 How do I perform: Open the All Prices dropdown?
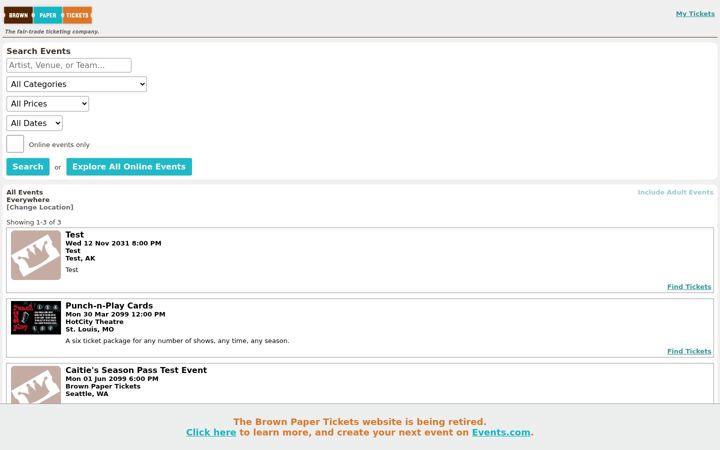[48, 104]
